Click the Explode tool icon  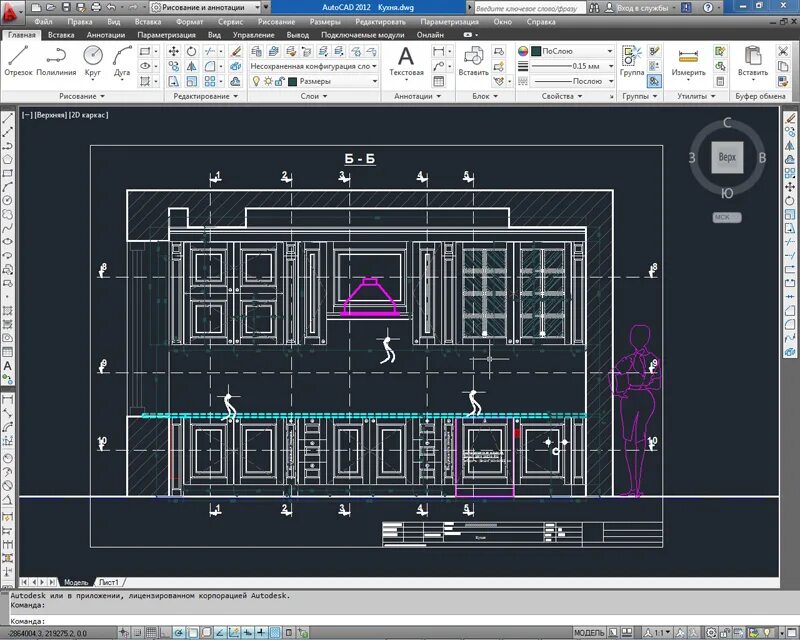(x=235, y=66)
